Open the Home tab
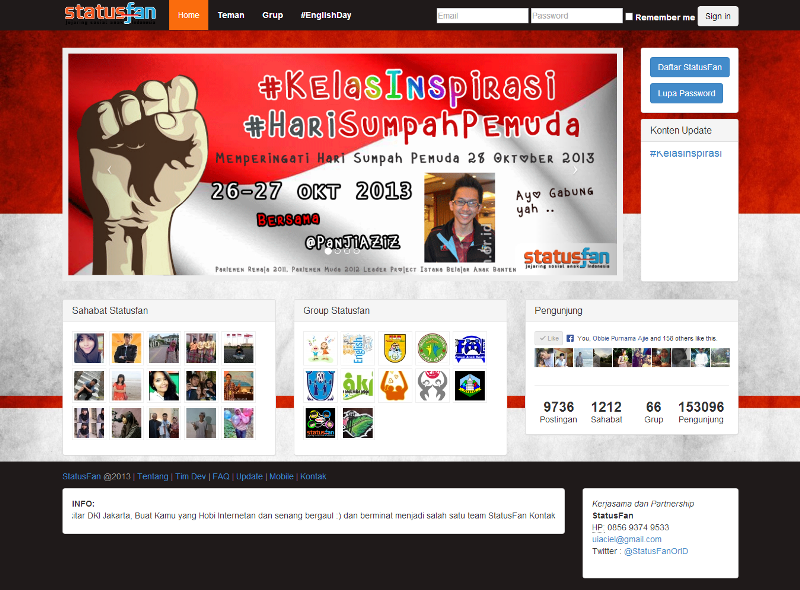Screen dimensions: 800x590 click(188, 15)
